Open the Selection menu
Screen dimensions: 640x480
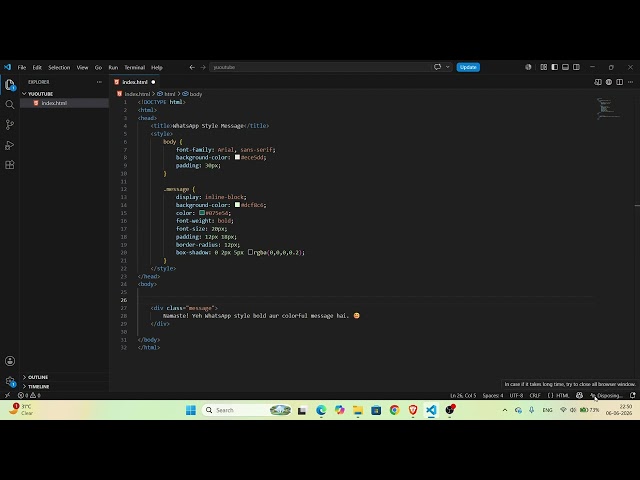59,67
